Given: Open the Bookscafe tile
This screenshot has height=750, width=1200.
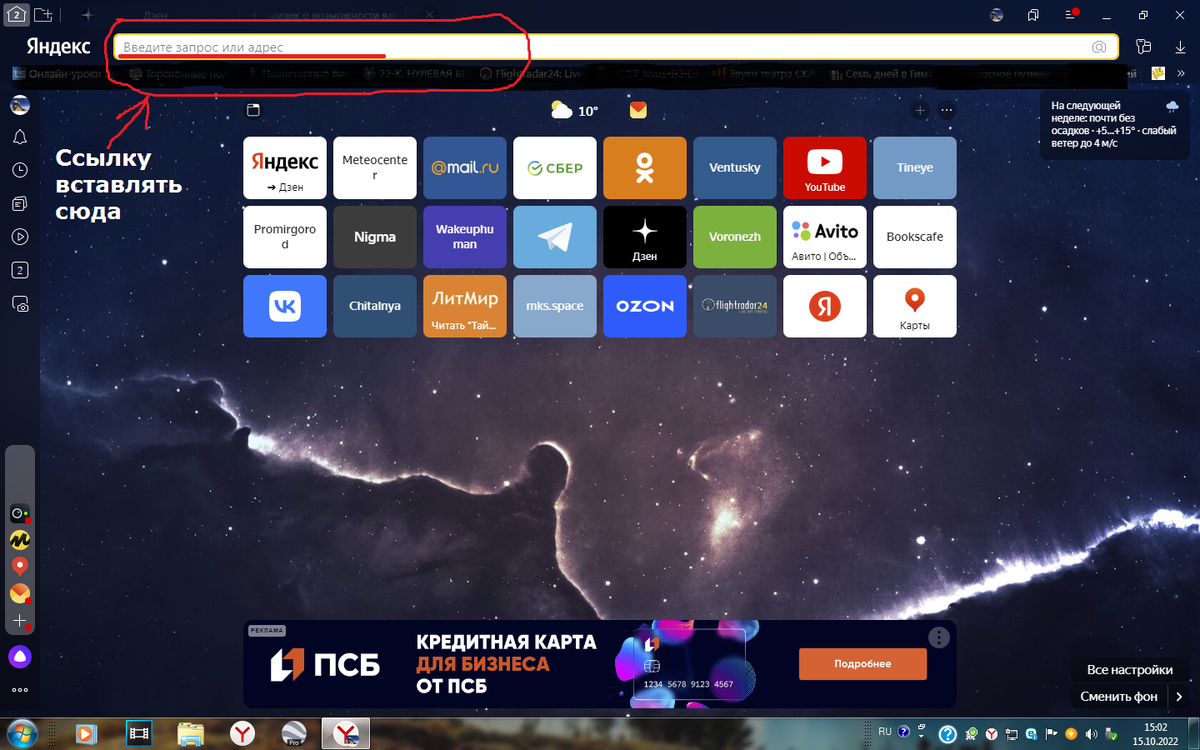Looking at the screenshot, I should point(915,237).
